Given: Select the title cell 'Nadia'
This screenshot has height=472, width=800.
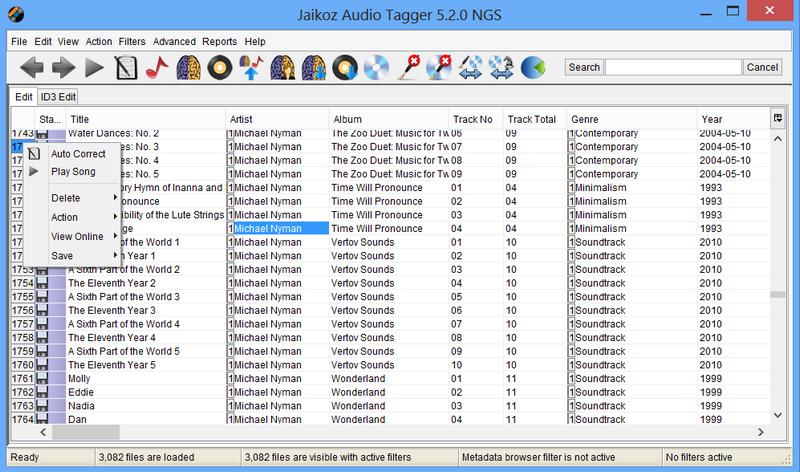Looking at the screenshot, I should pos(145,406).
